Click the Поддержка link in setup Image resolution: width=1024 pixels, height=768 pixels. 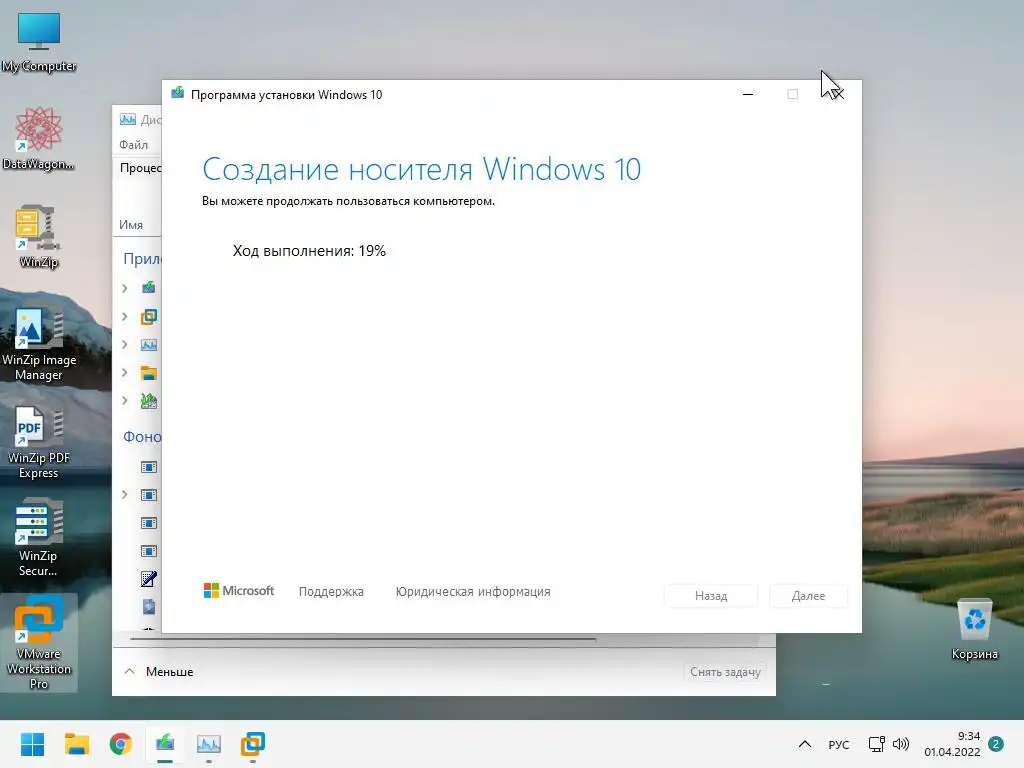[331, 592]
